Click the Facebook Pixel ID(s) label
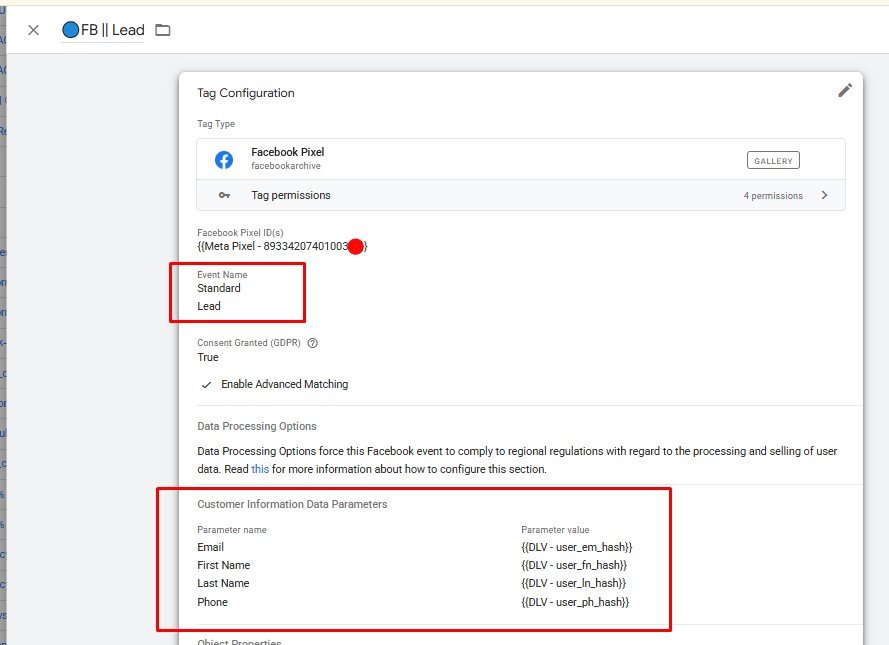889x645 pixels. 240,233
